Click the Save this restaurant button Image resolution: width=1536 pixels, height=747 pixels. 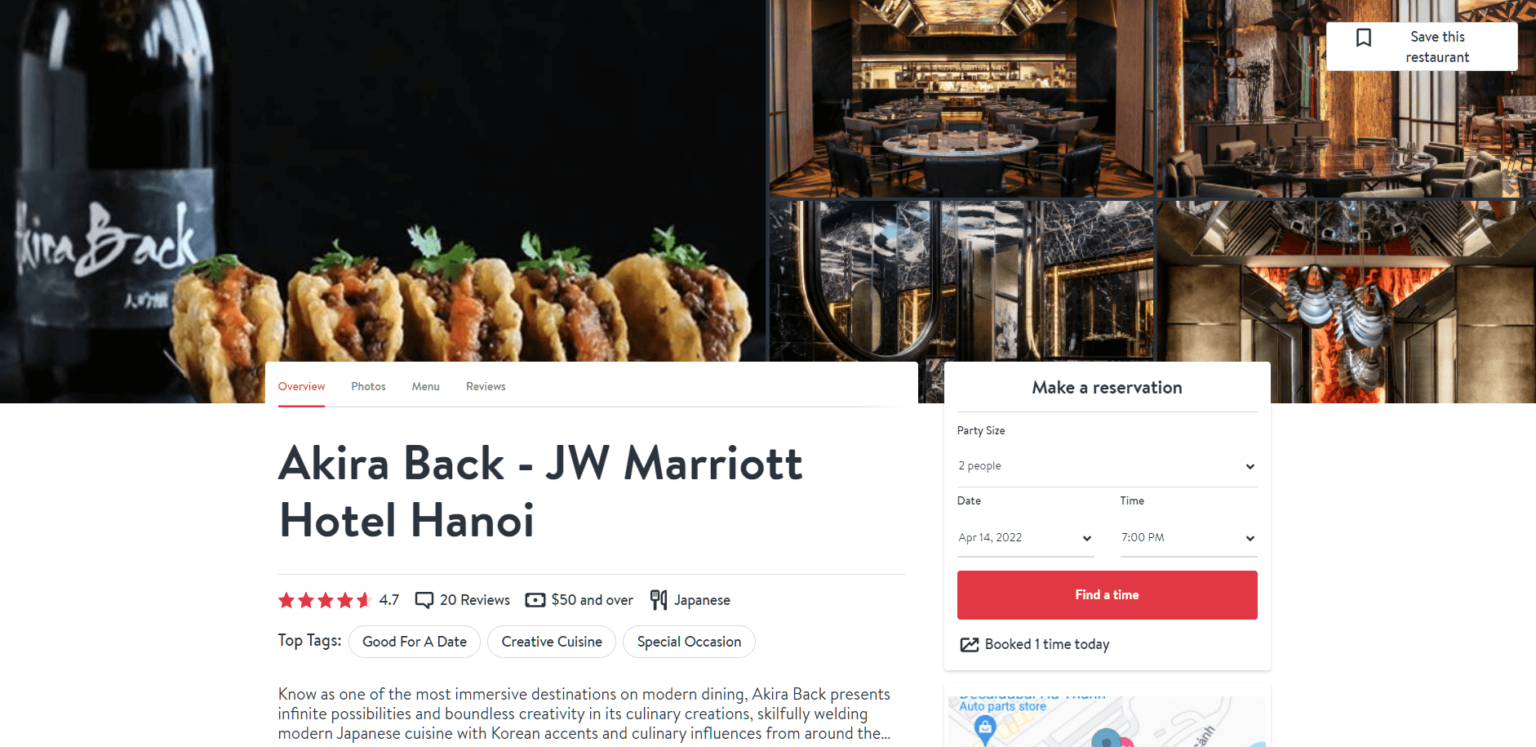(1422, 47)
